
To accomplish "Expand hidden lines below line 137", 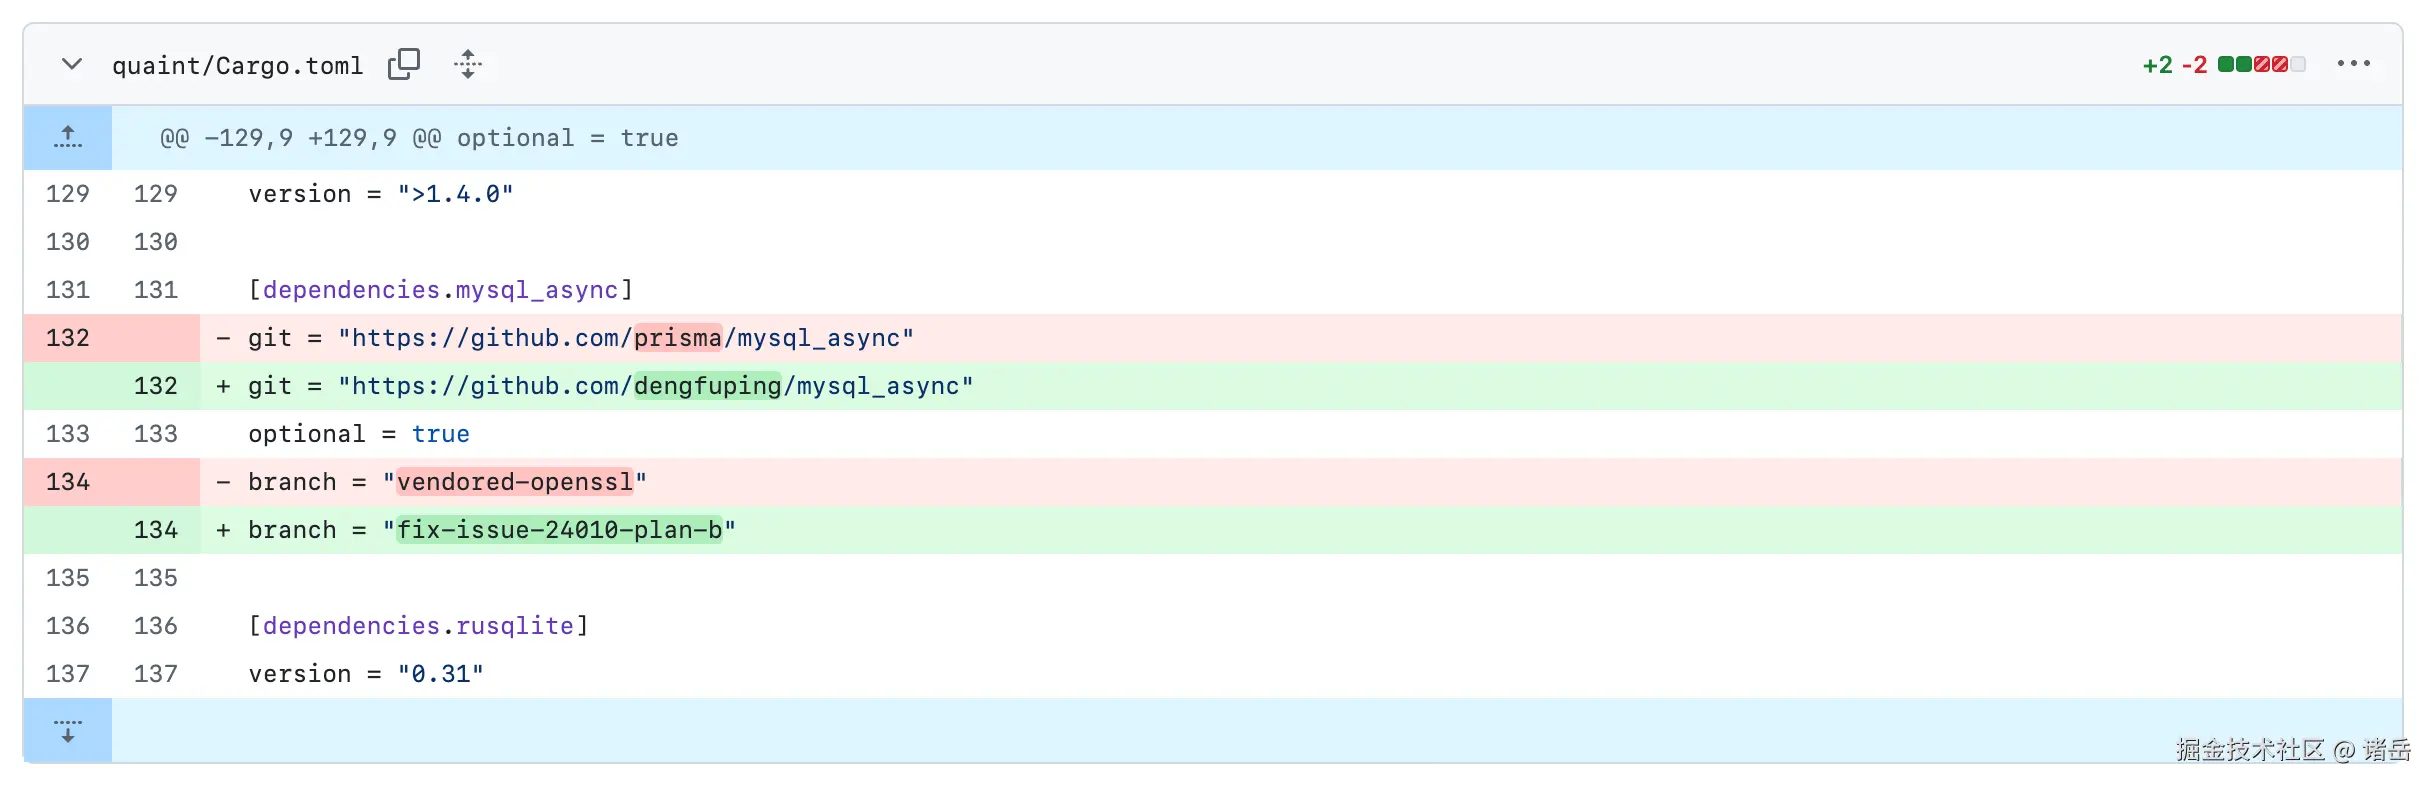I will click(x=68, y=730).
